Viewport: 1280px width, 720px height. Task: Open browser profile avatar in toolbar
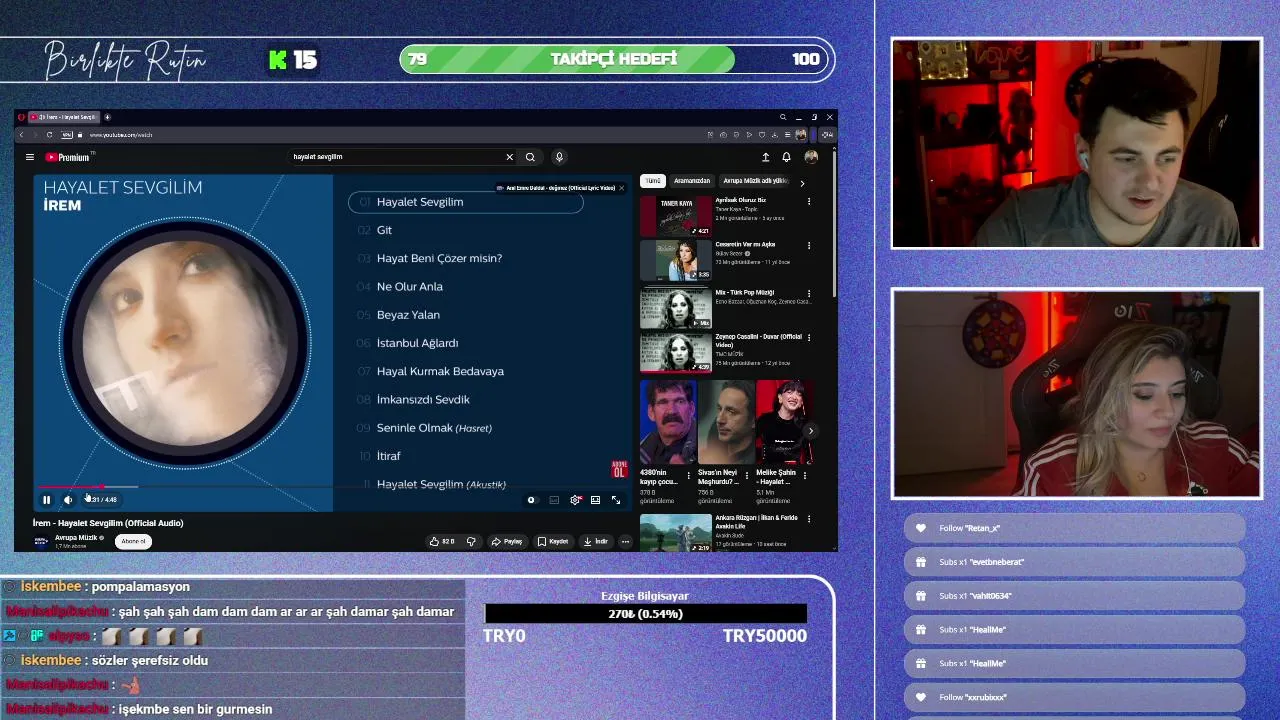pyautogui.click(x=801, y=135)
